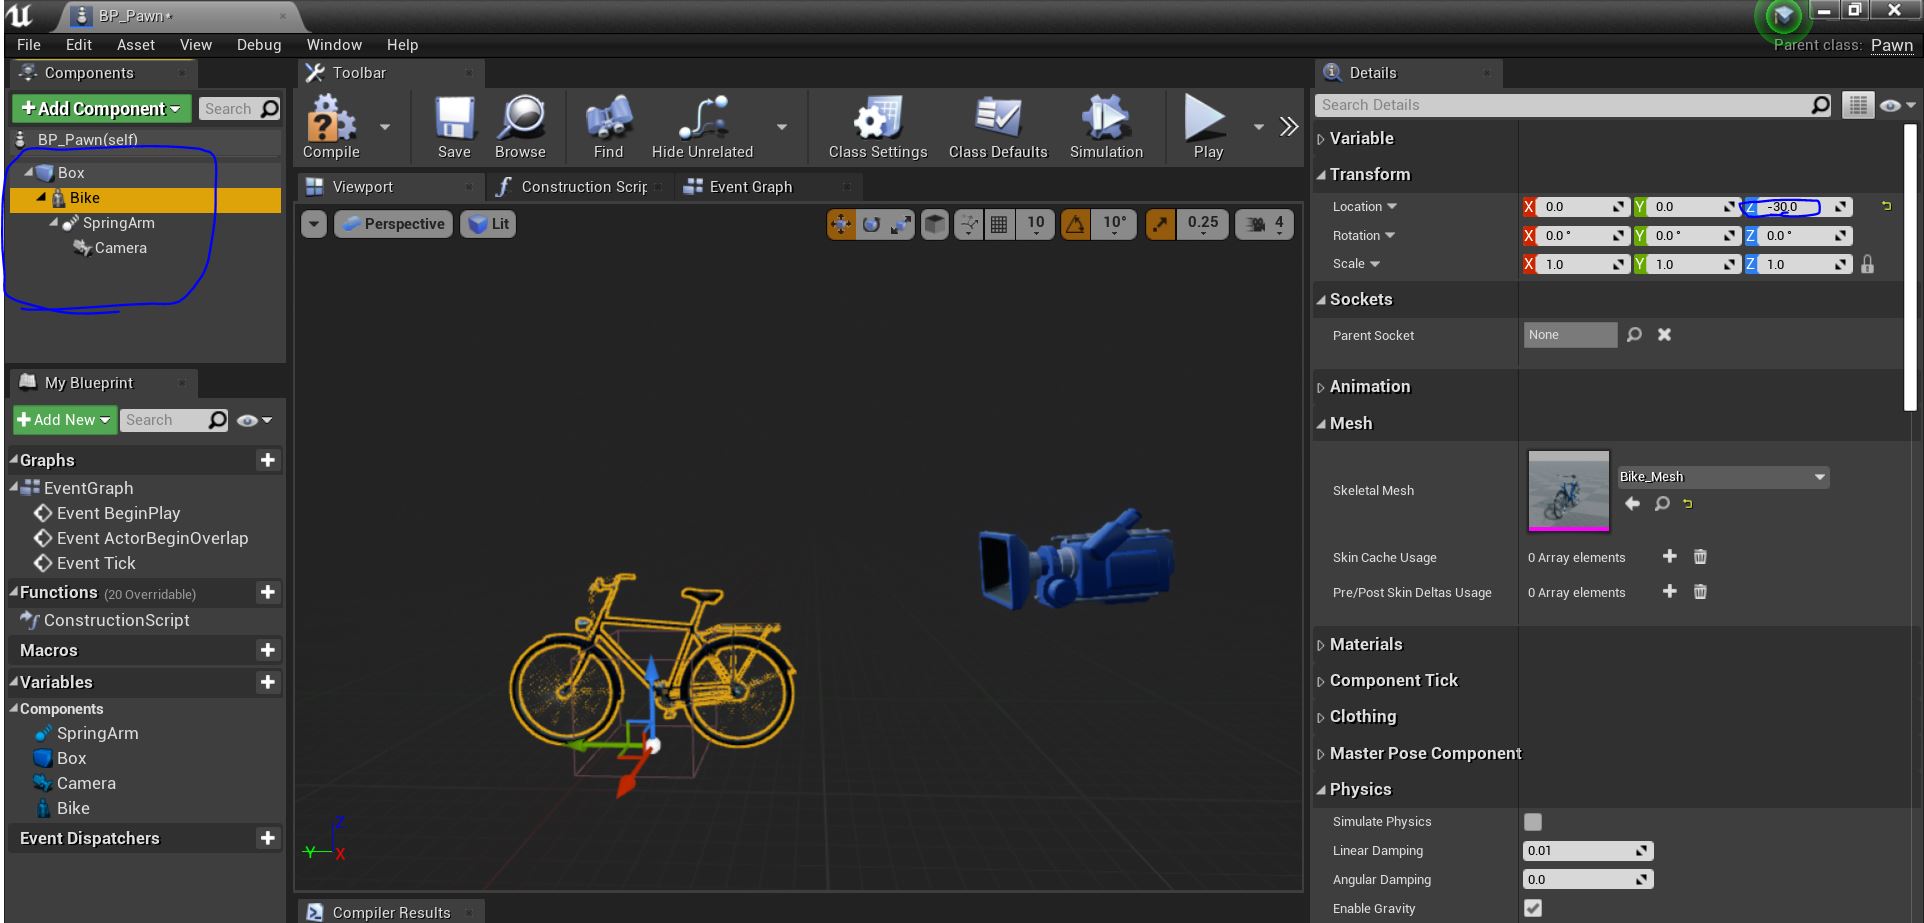Open the Bike_Mesh skeletal mesh dropdown
Image resolution: width=1924 pixels, height=923 pixels.
point(1722,477)
